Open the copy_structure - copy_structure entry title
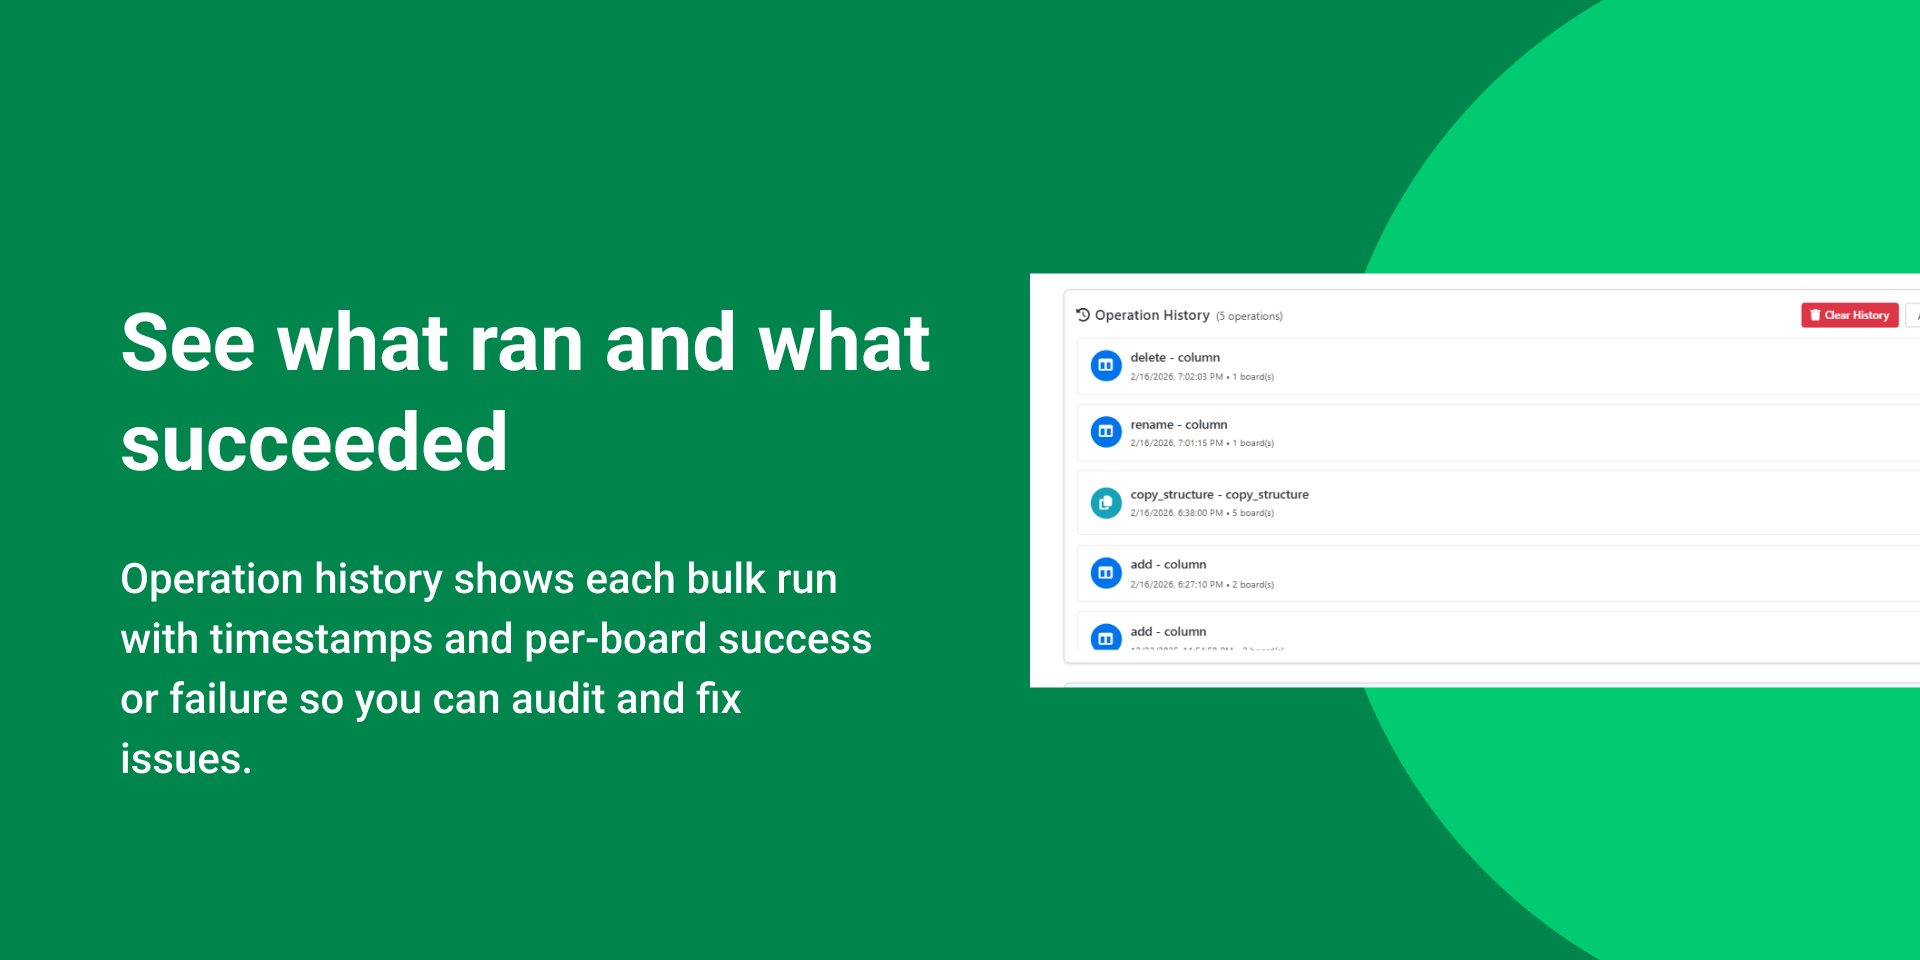The width and height of the screenshot is (1920, 960). [x=1219, y=494]
